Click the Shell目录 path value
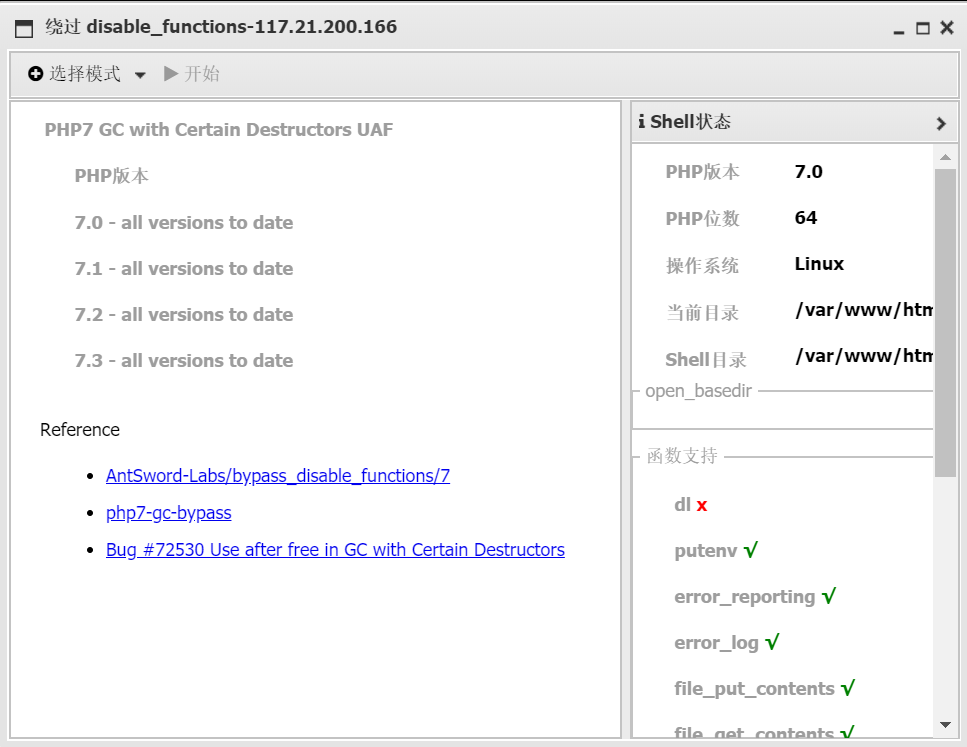This screenshot has height=747, width=967. click(863, 356)
